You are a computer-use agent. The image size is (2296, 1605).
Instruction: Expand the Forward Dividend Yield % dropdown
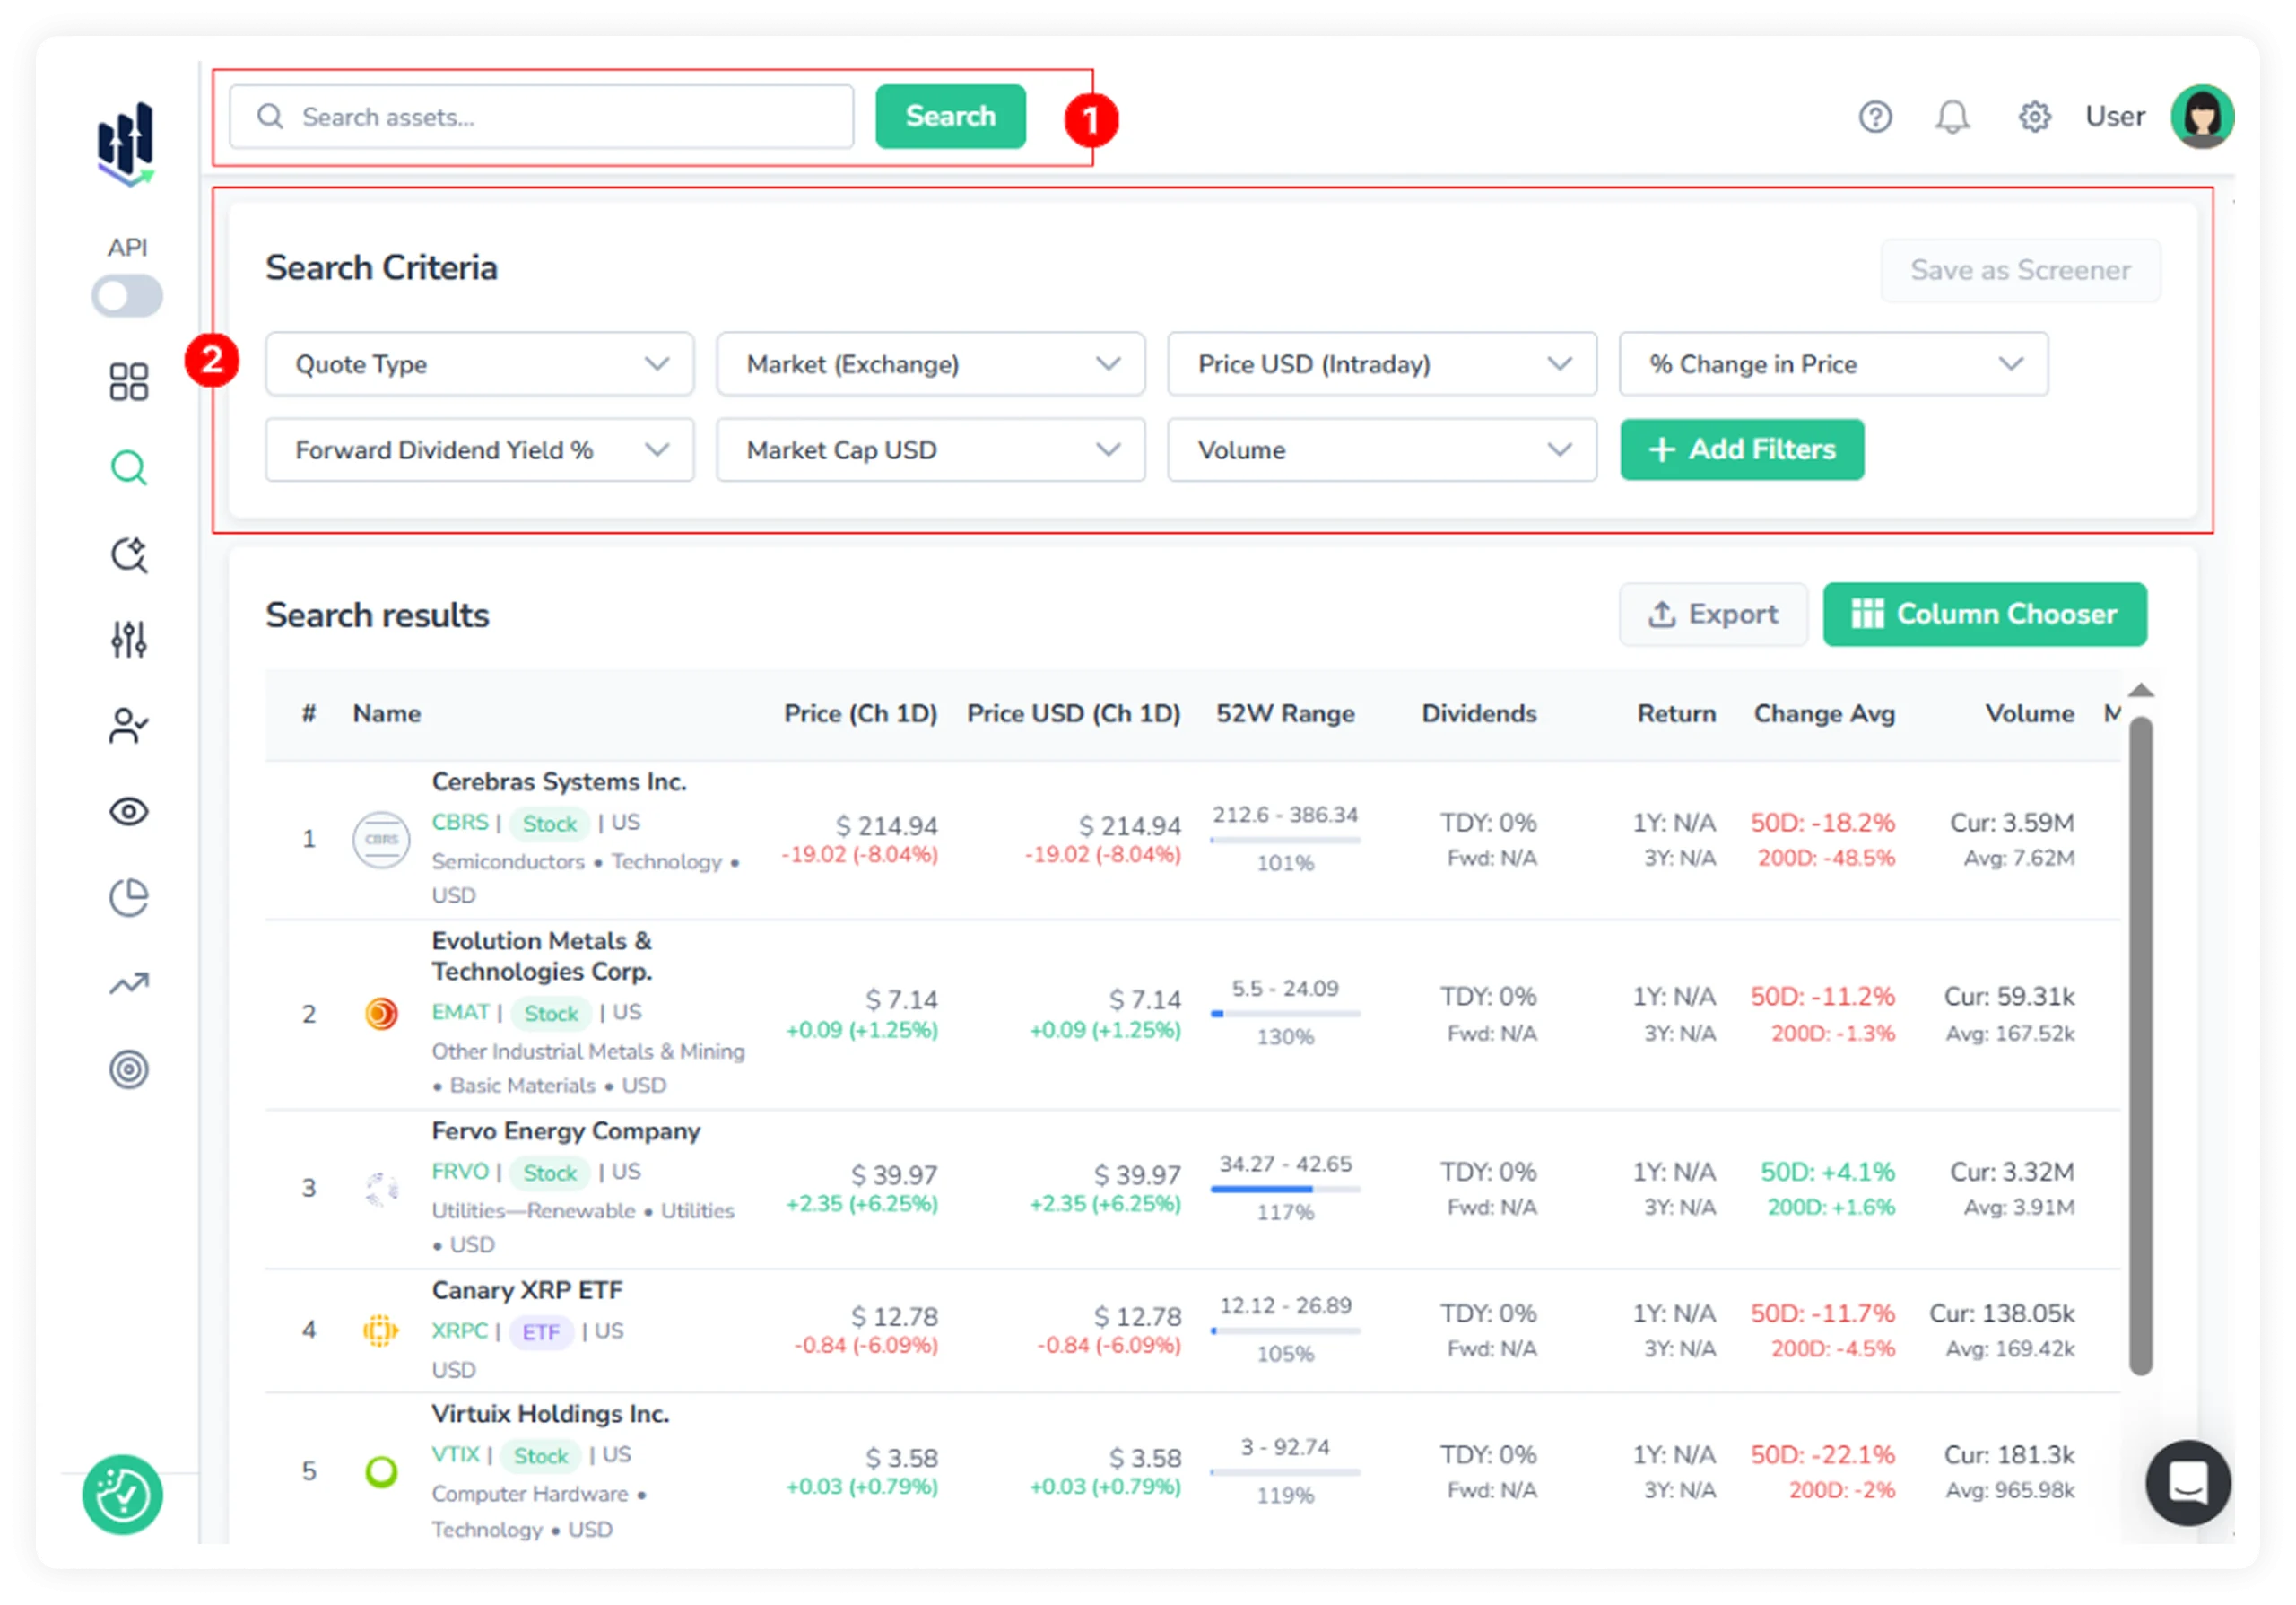click(479, 450)
